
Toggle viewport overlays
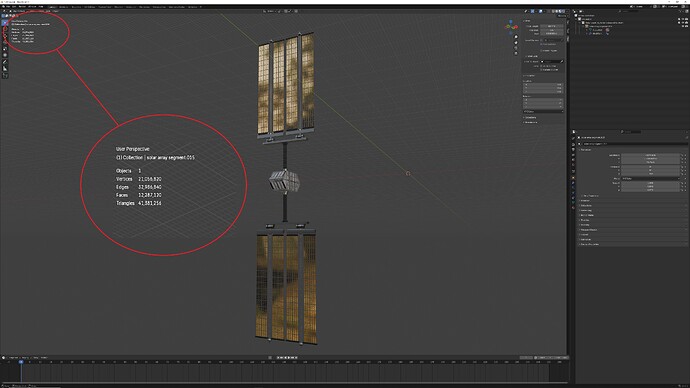pyautogui.click(x=540, y=11)
